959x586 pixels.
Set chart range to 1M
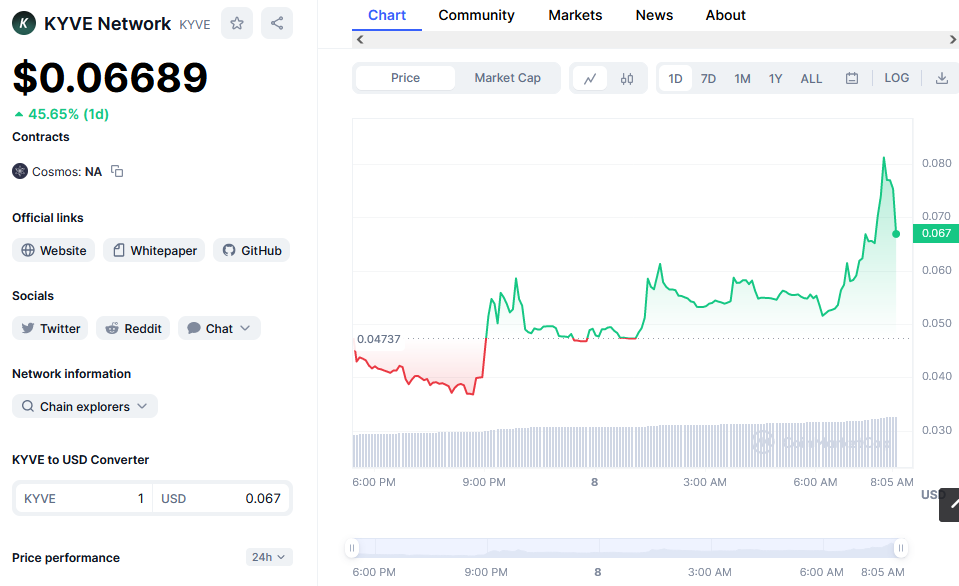742,78
